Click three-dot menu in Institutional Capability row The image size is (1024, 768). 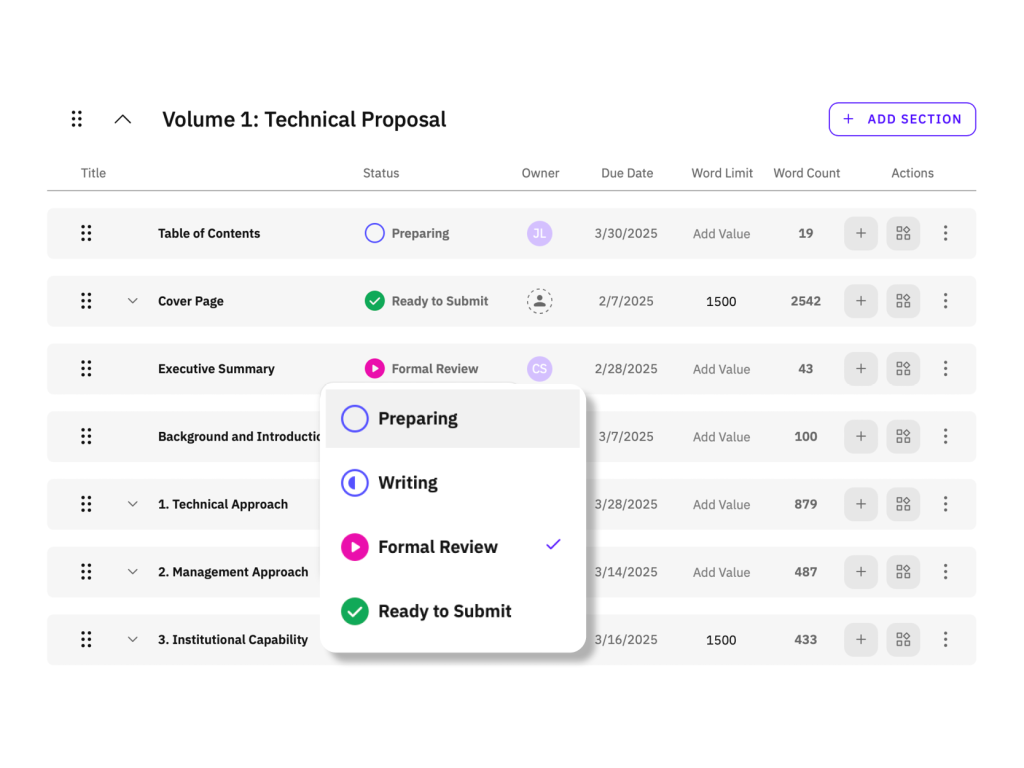(x=945, y=639)
